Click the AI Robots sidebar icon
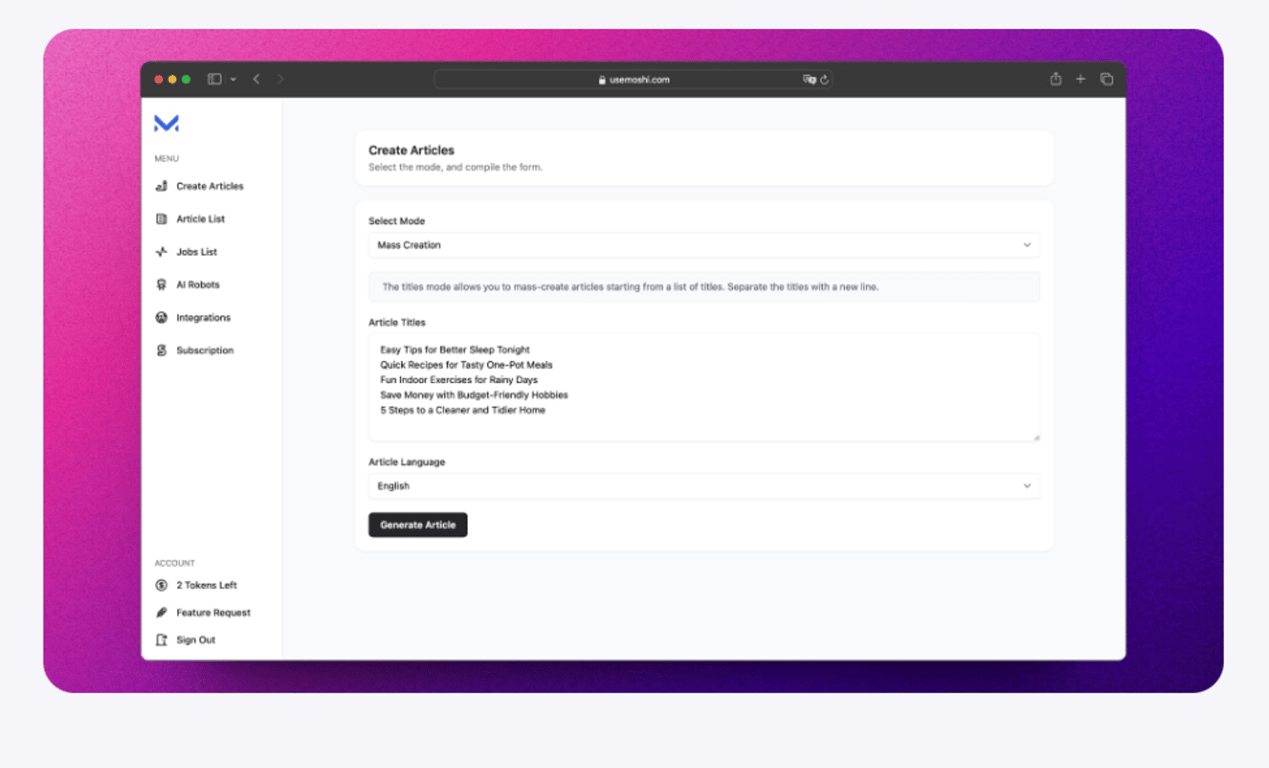This screenshot has height=768, width=1269. (161, 285)
